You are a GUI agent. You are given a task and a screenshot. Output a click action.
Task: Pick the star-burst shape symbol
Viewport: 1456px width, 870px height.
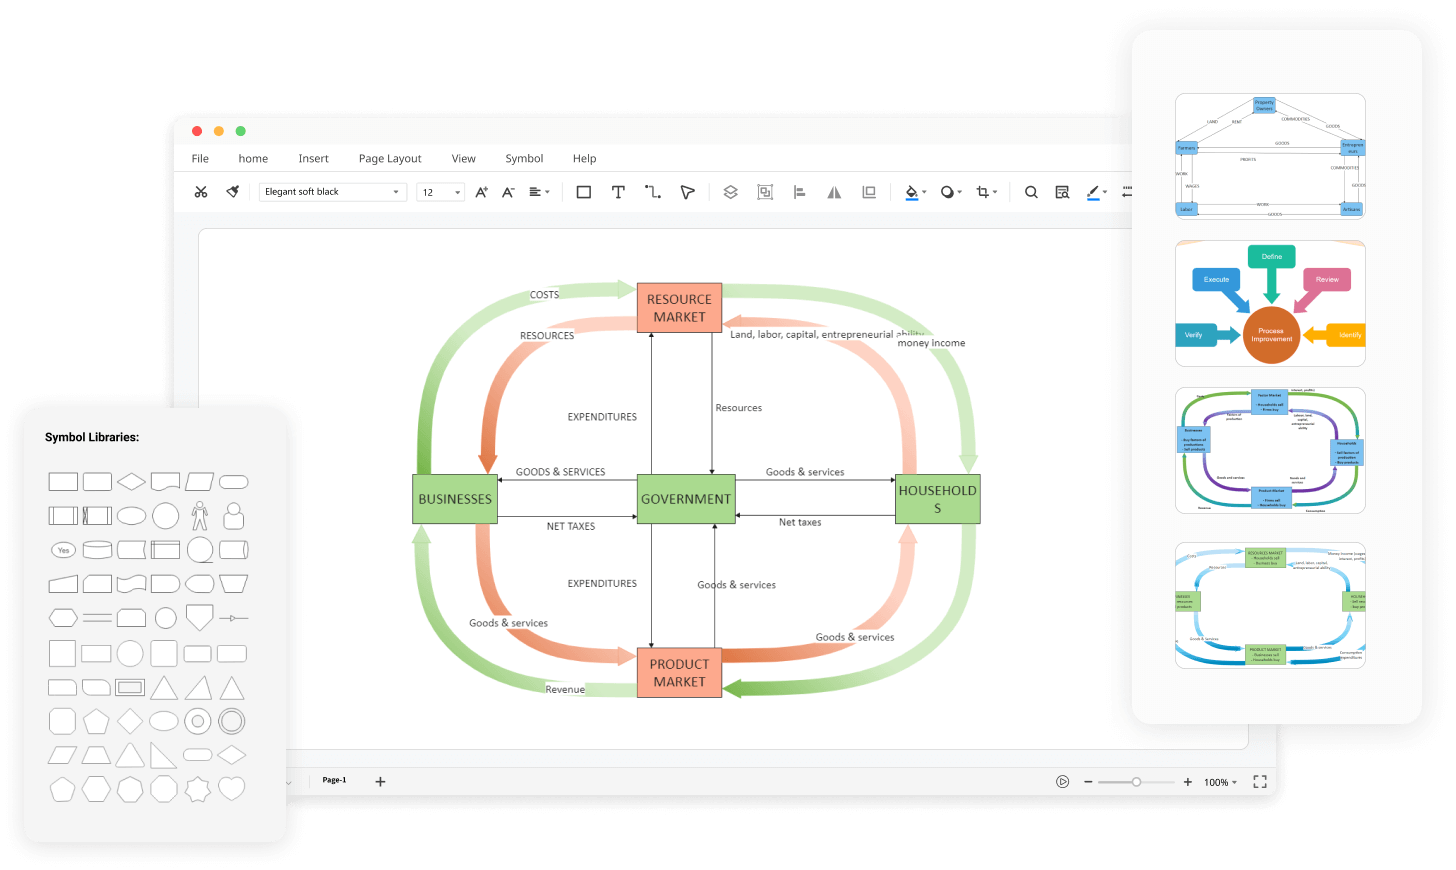(x=198, y=789)
